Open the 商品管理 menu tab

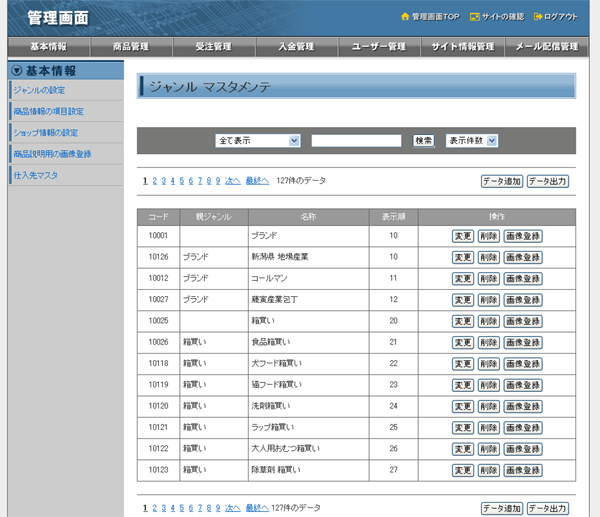pos(130,47)
